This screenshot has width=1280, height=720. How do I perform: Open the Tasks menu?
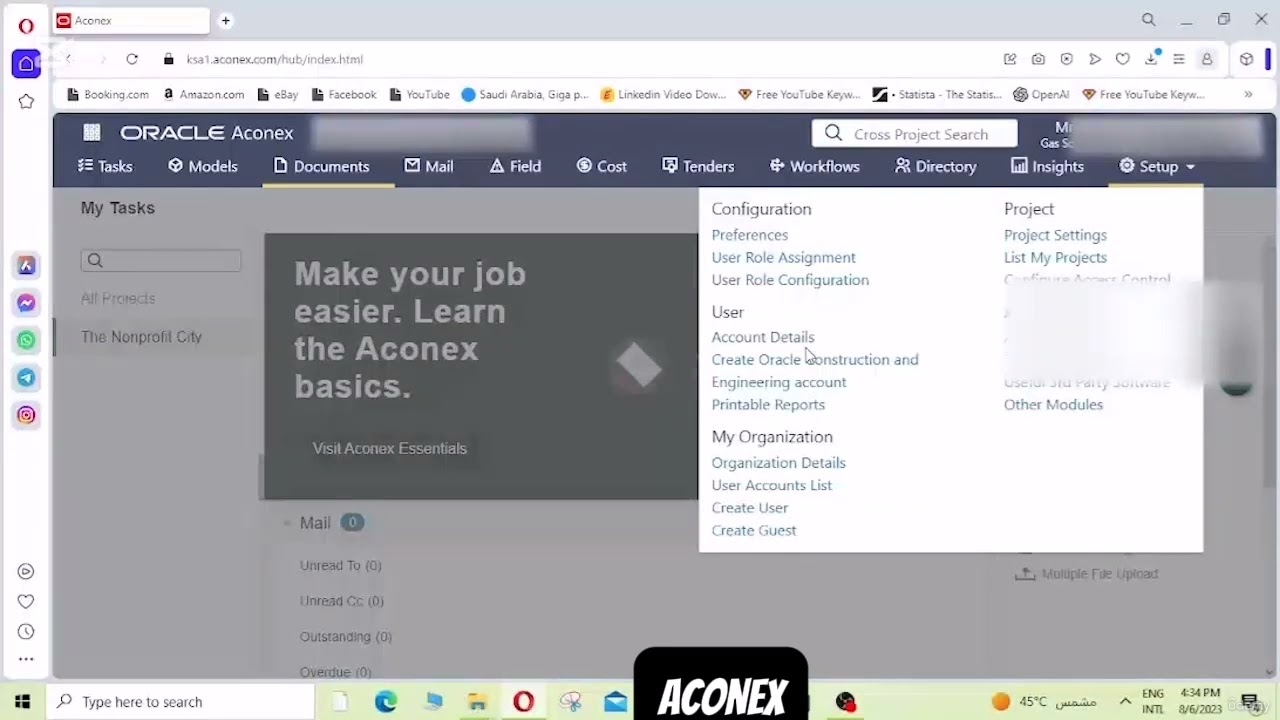(105, 166)
